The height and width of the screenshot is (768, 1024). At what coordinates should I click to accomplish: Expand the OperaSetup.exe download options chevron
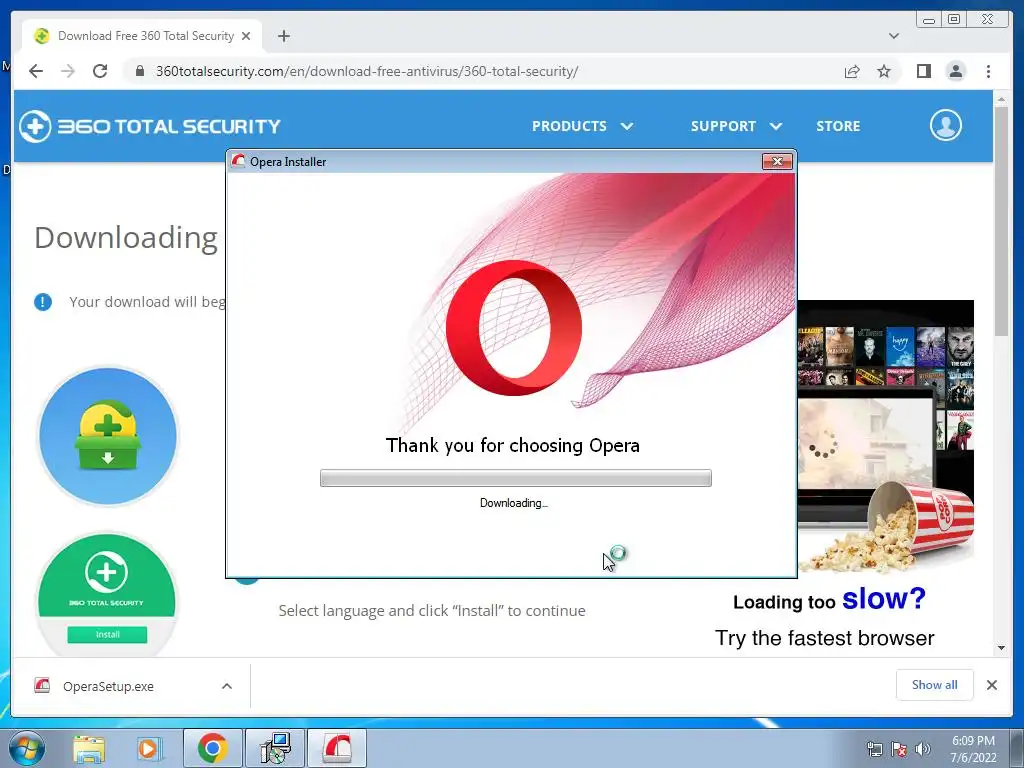(227, 686)
